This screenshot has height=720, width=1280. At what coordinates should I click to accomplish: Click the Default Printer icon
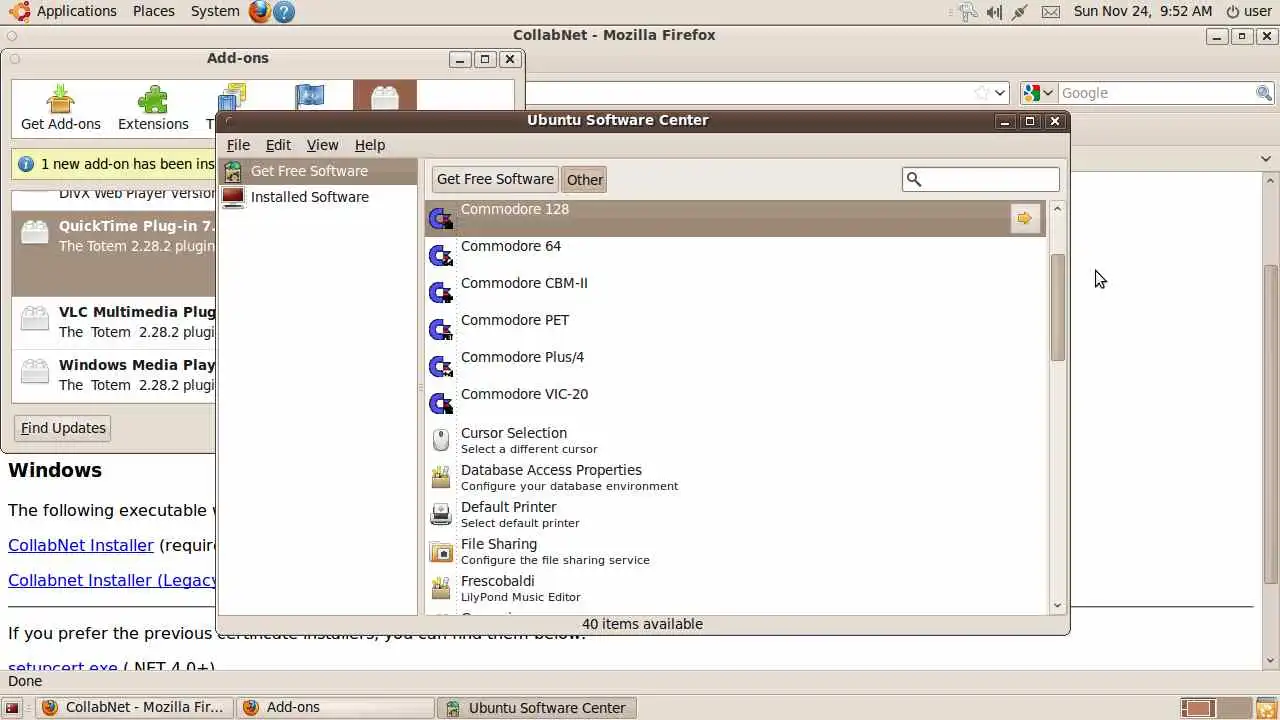[441, 514]
